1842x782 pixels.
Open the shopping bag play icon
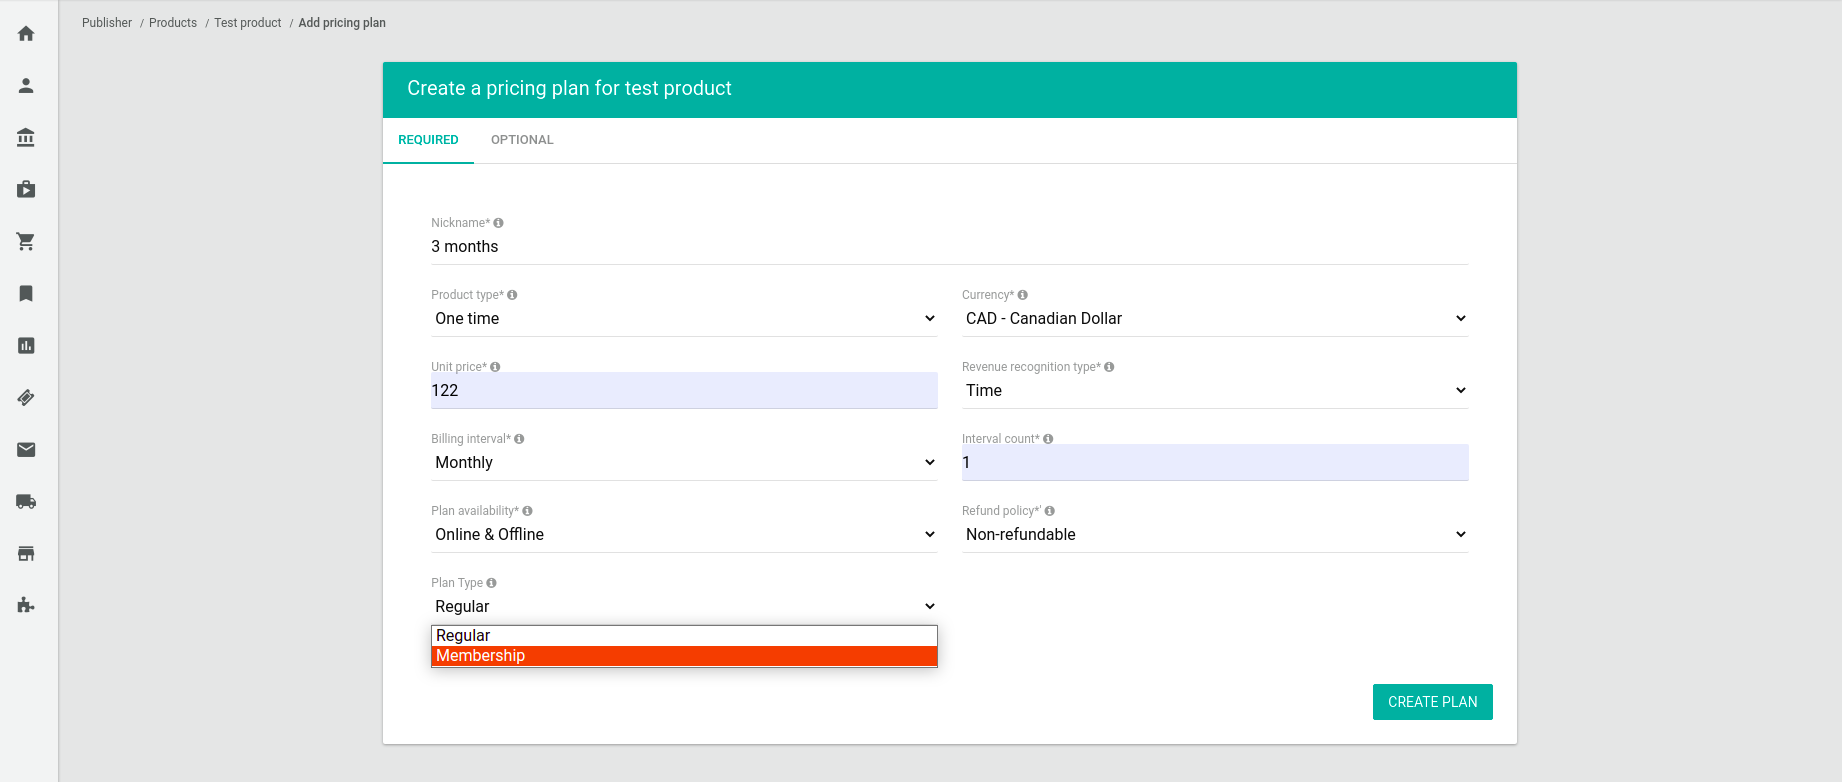[26, 190]
